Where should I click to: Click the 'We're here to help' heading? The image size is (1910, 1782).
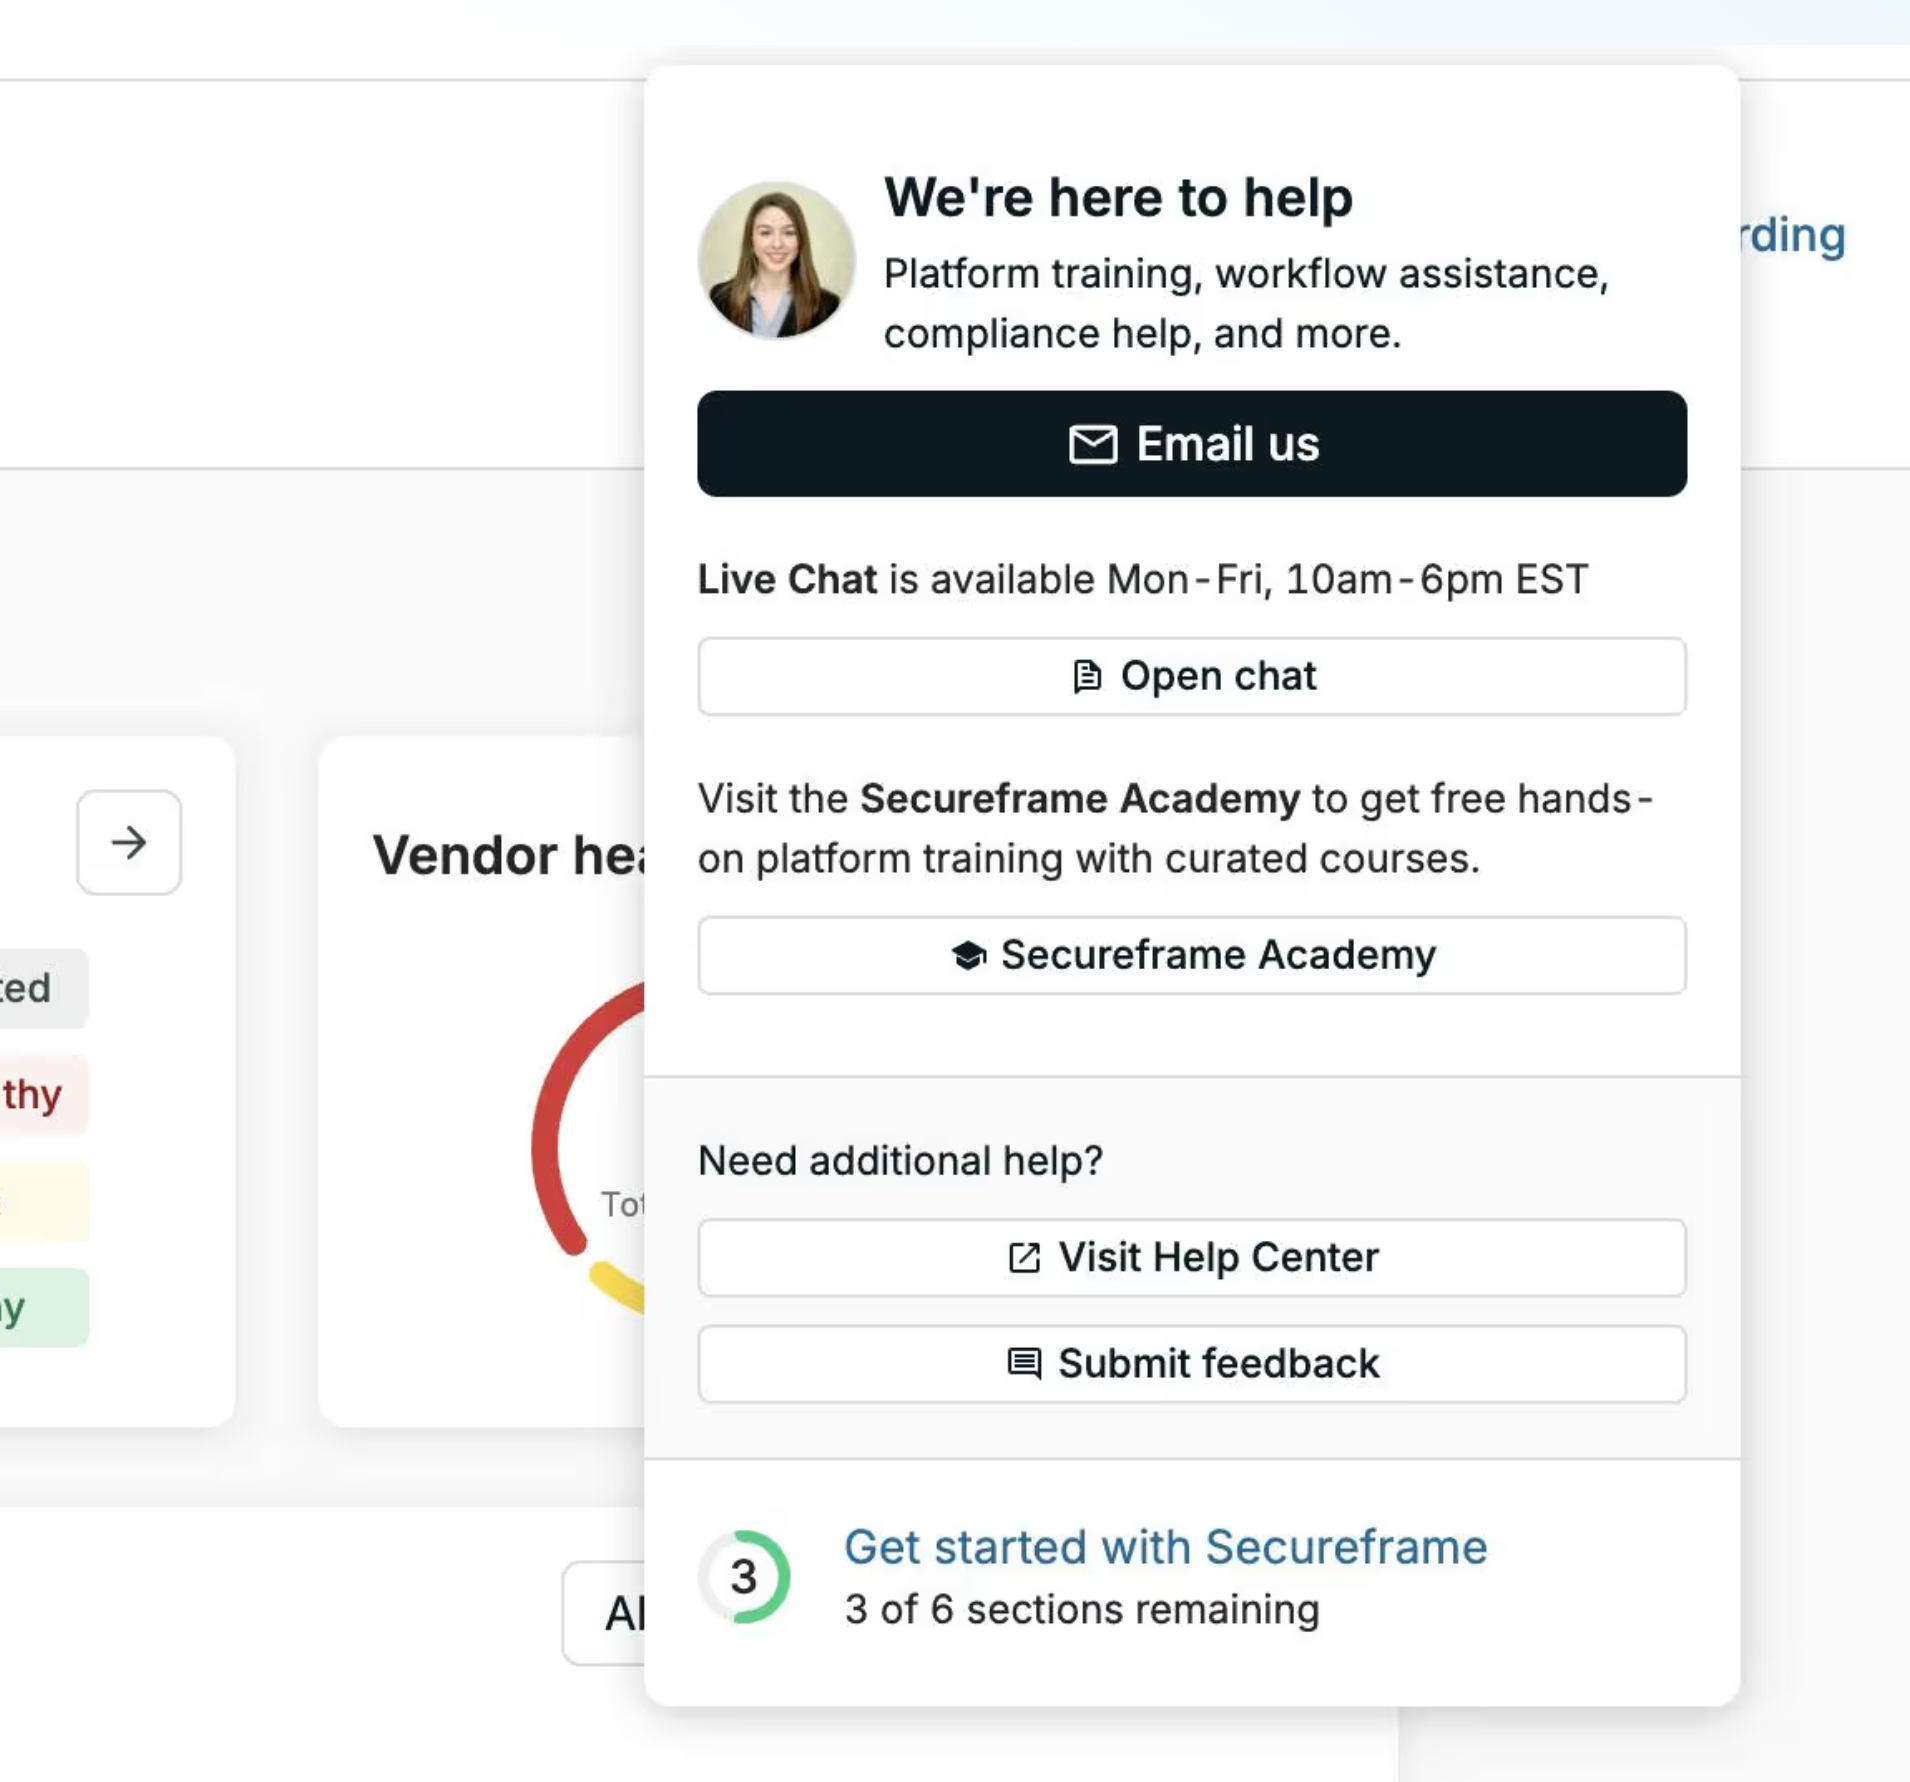[x=1118, y=197]
